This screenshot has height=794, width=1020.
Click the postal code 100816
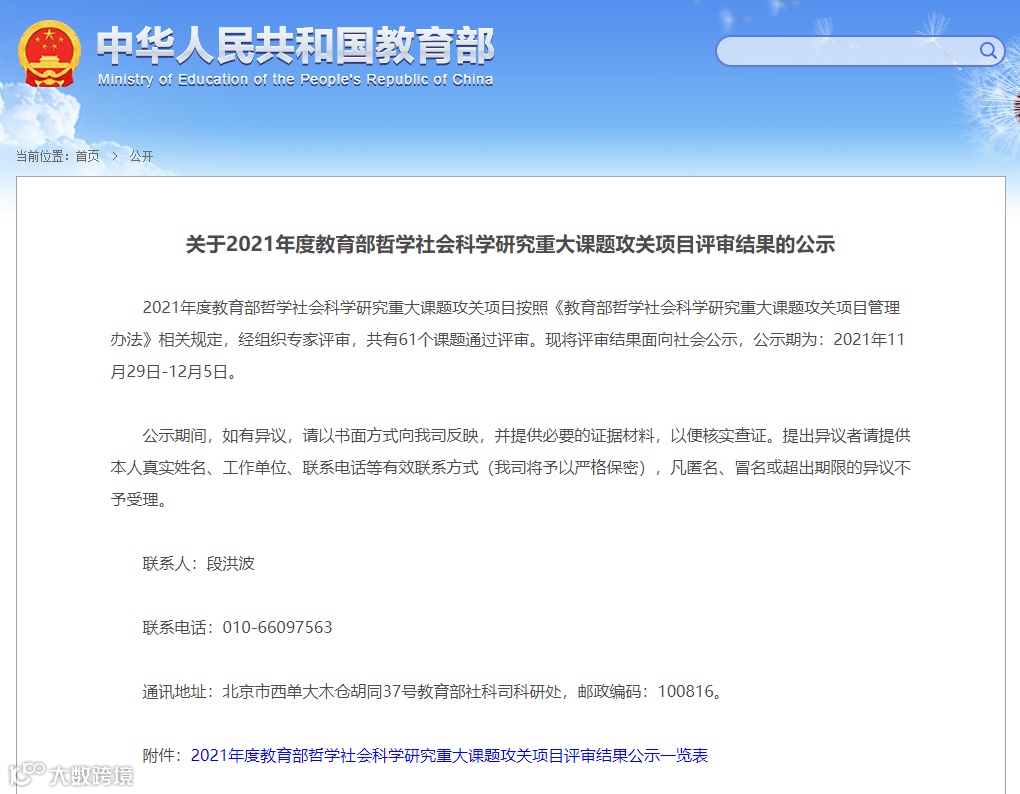pyautogui.click(x=686, y=691)
